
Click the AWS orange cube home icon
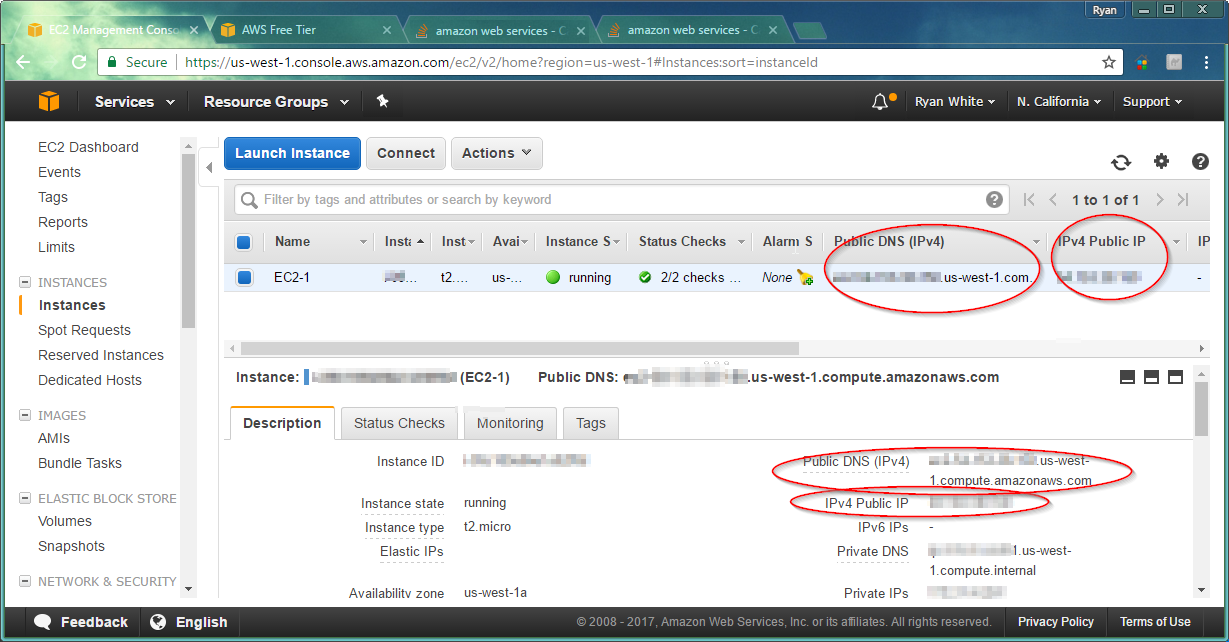49,102
